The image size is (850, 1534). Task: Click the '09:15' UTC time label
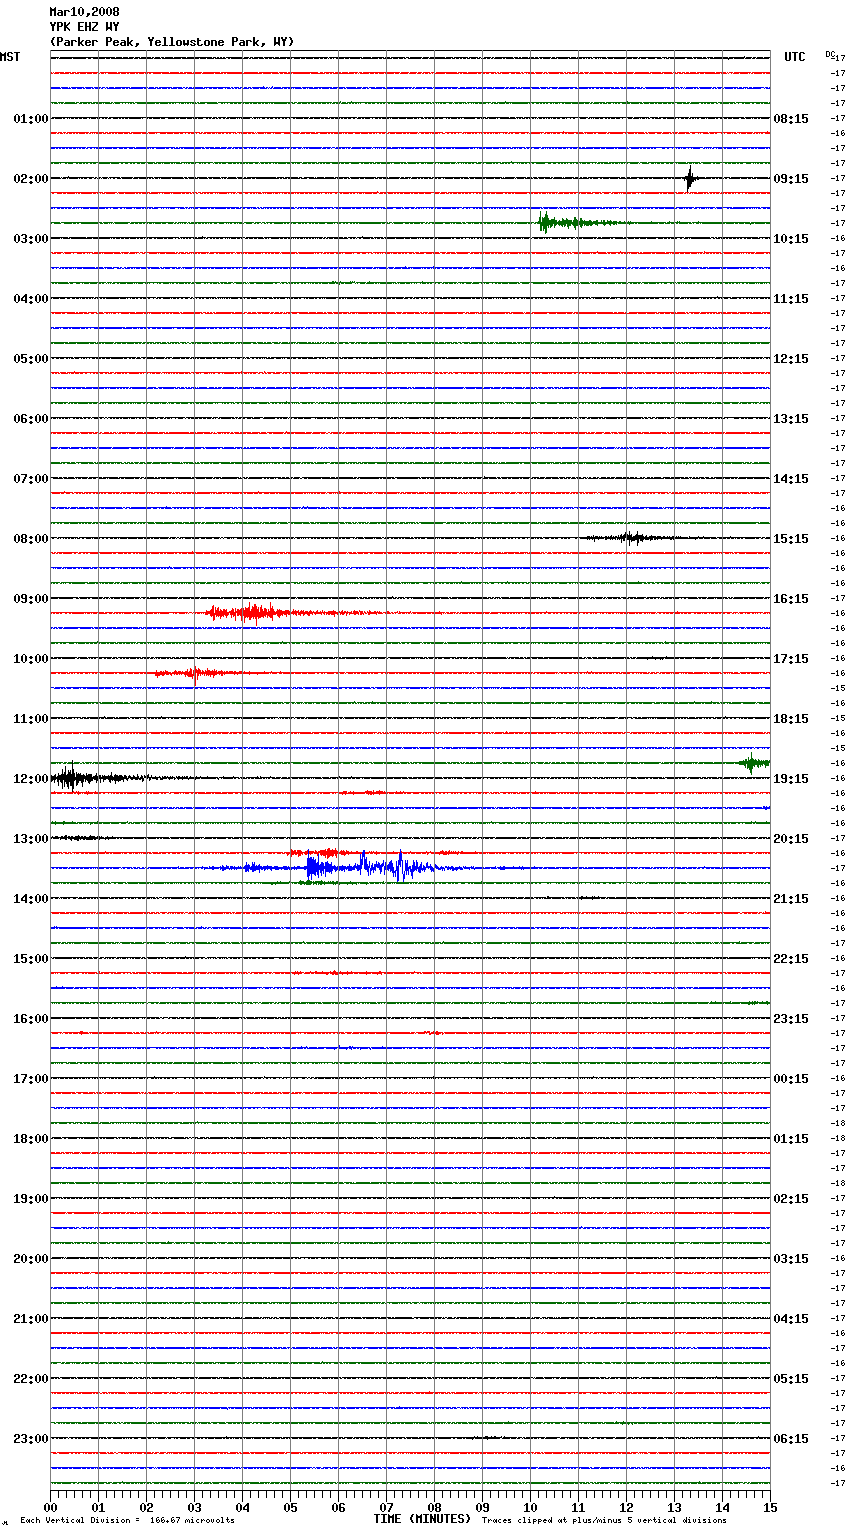(791, 179)
